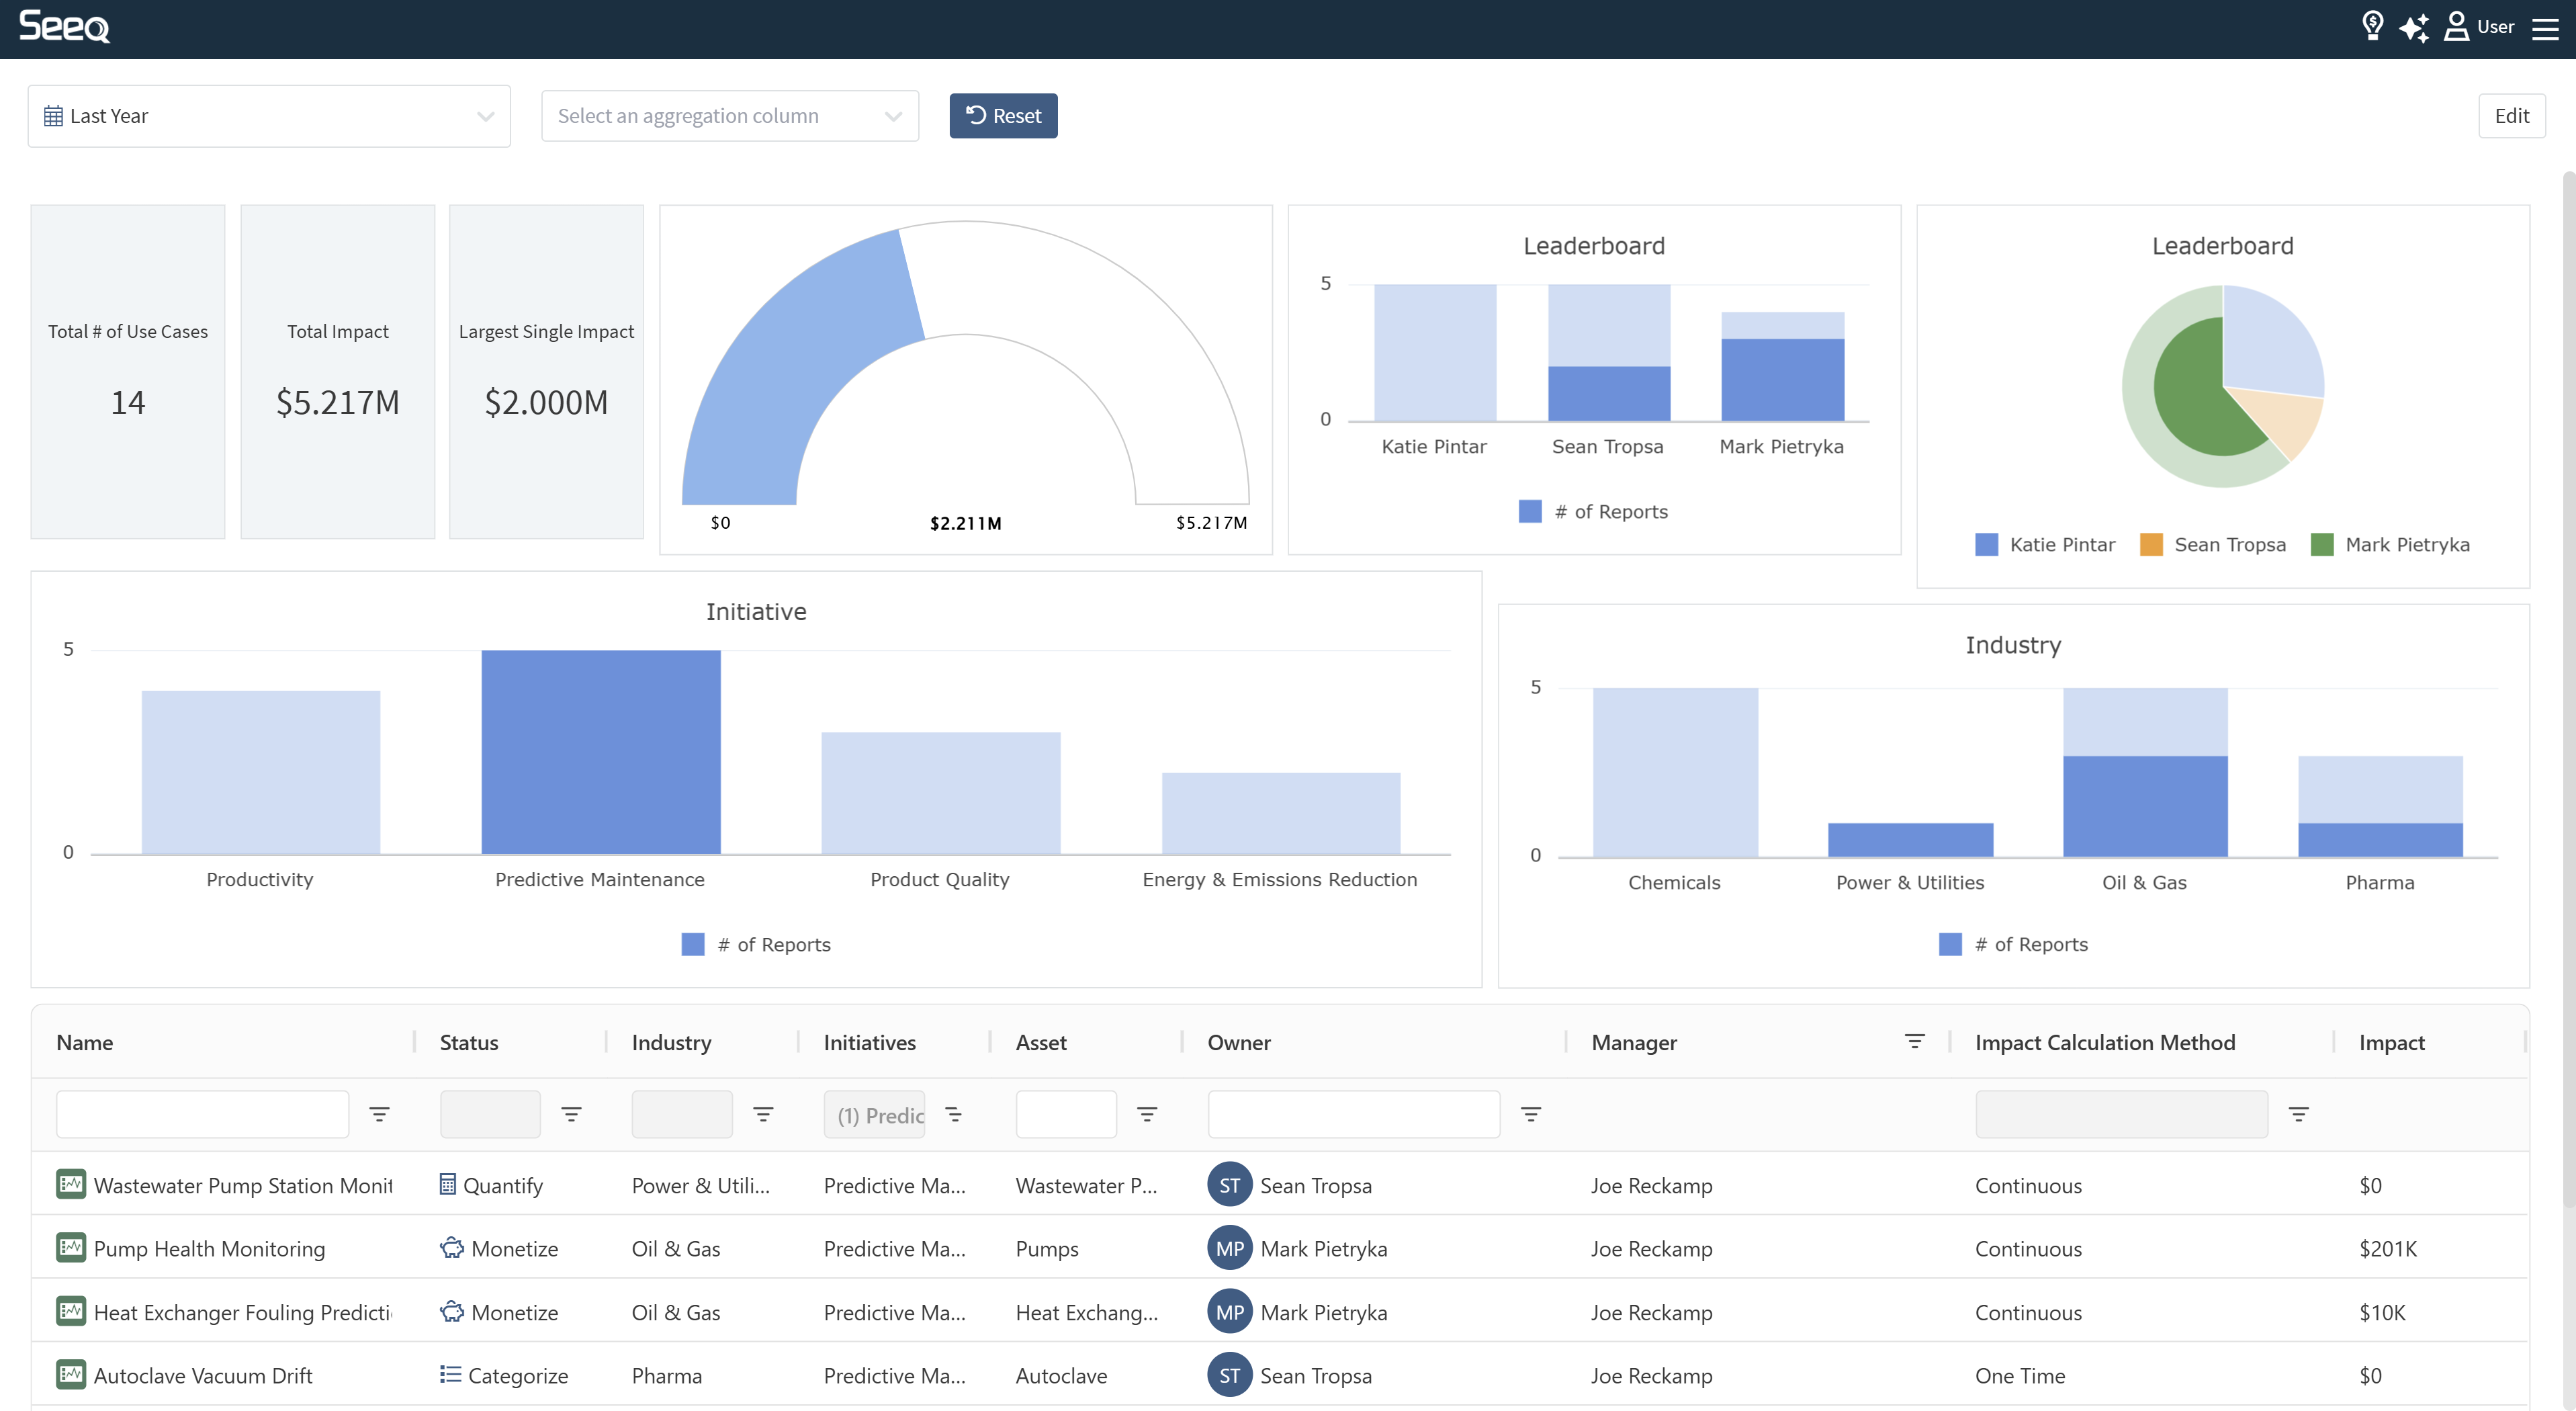This screenshot has height=1411, width=2576.
Task: Click filter icon beside Name search field
Action: (379, 1114)
